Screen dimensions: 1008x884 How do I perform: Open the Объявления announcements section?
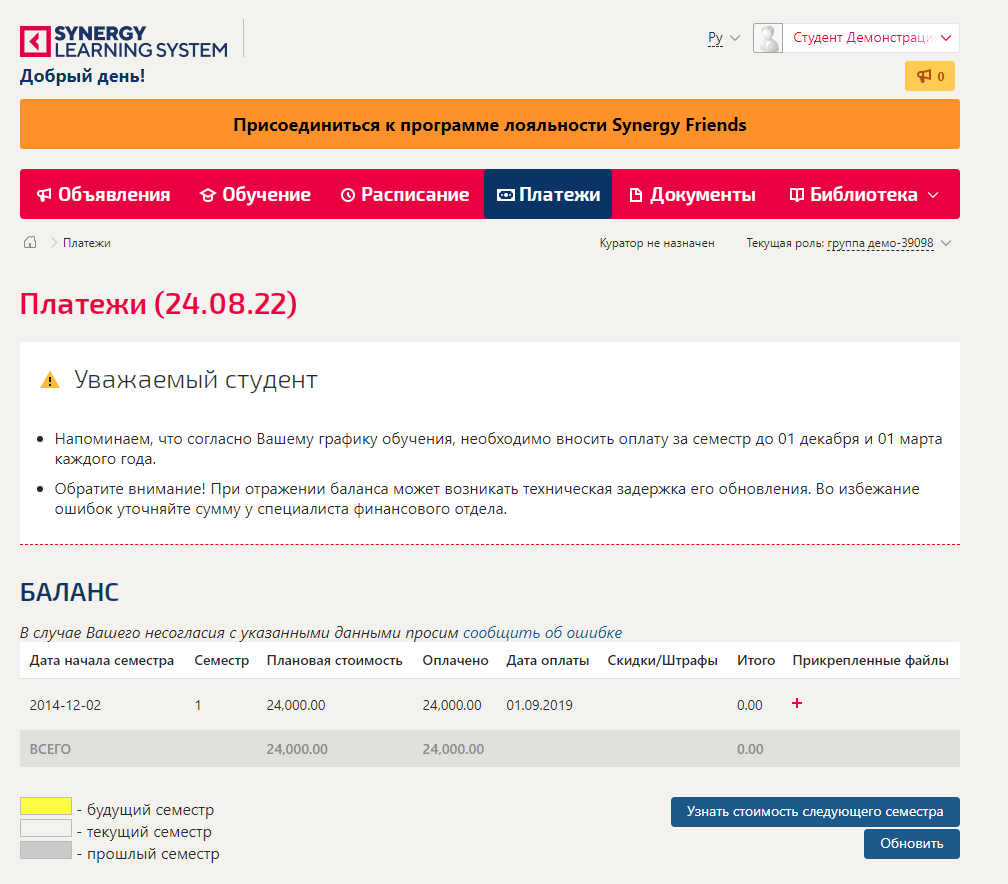pos(103,195)
